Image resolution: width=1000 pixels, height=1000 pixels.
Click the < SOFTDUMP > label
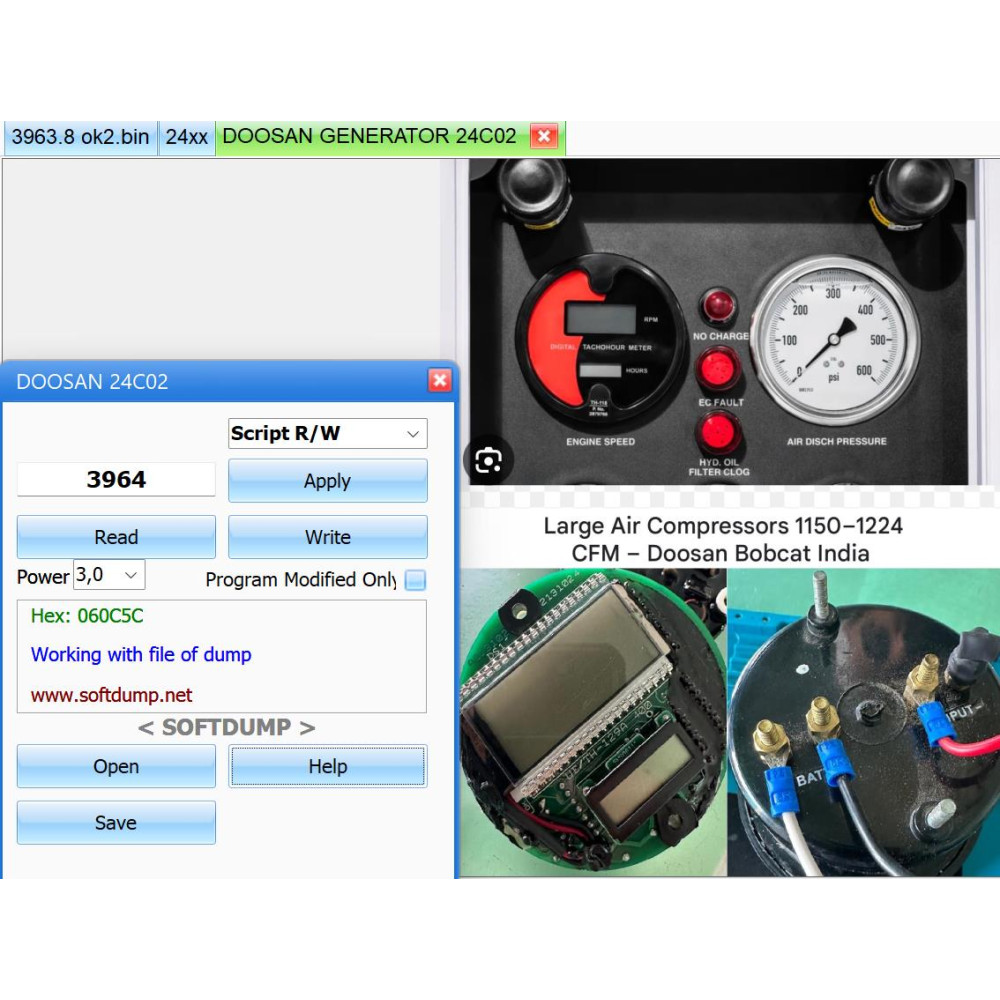pos(226,728)
